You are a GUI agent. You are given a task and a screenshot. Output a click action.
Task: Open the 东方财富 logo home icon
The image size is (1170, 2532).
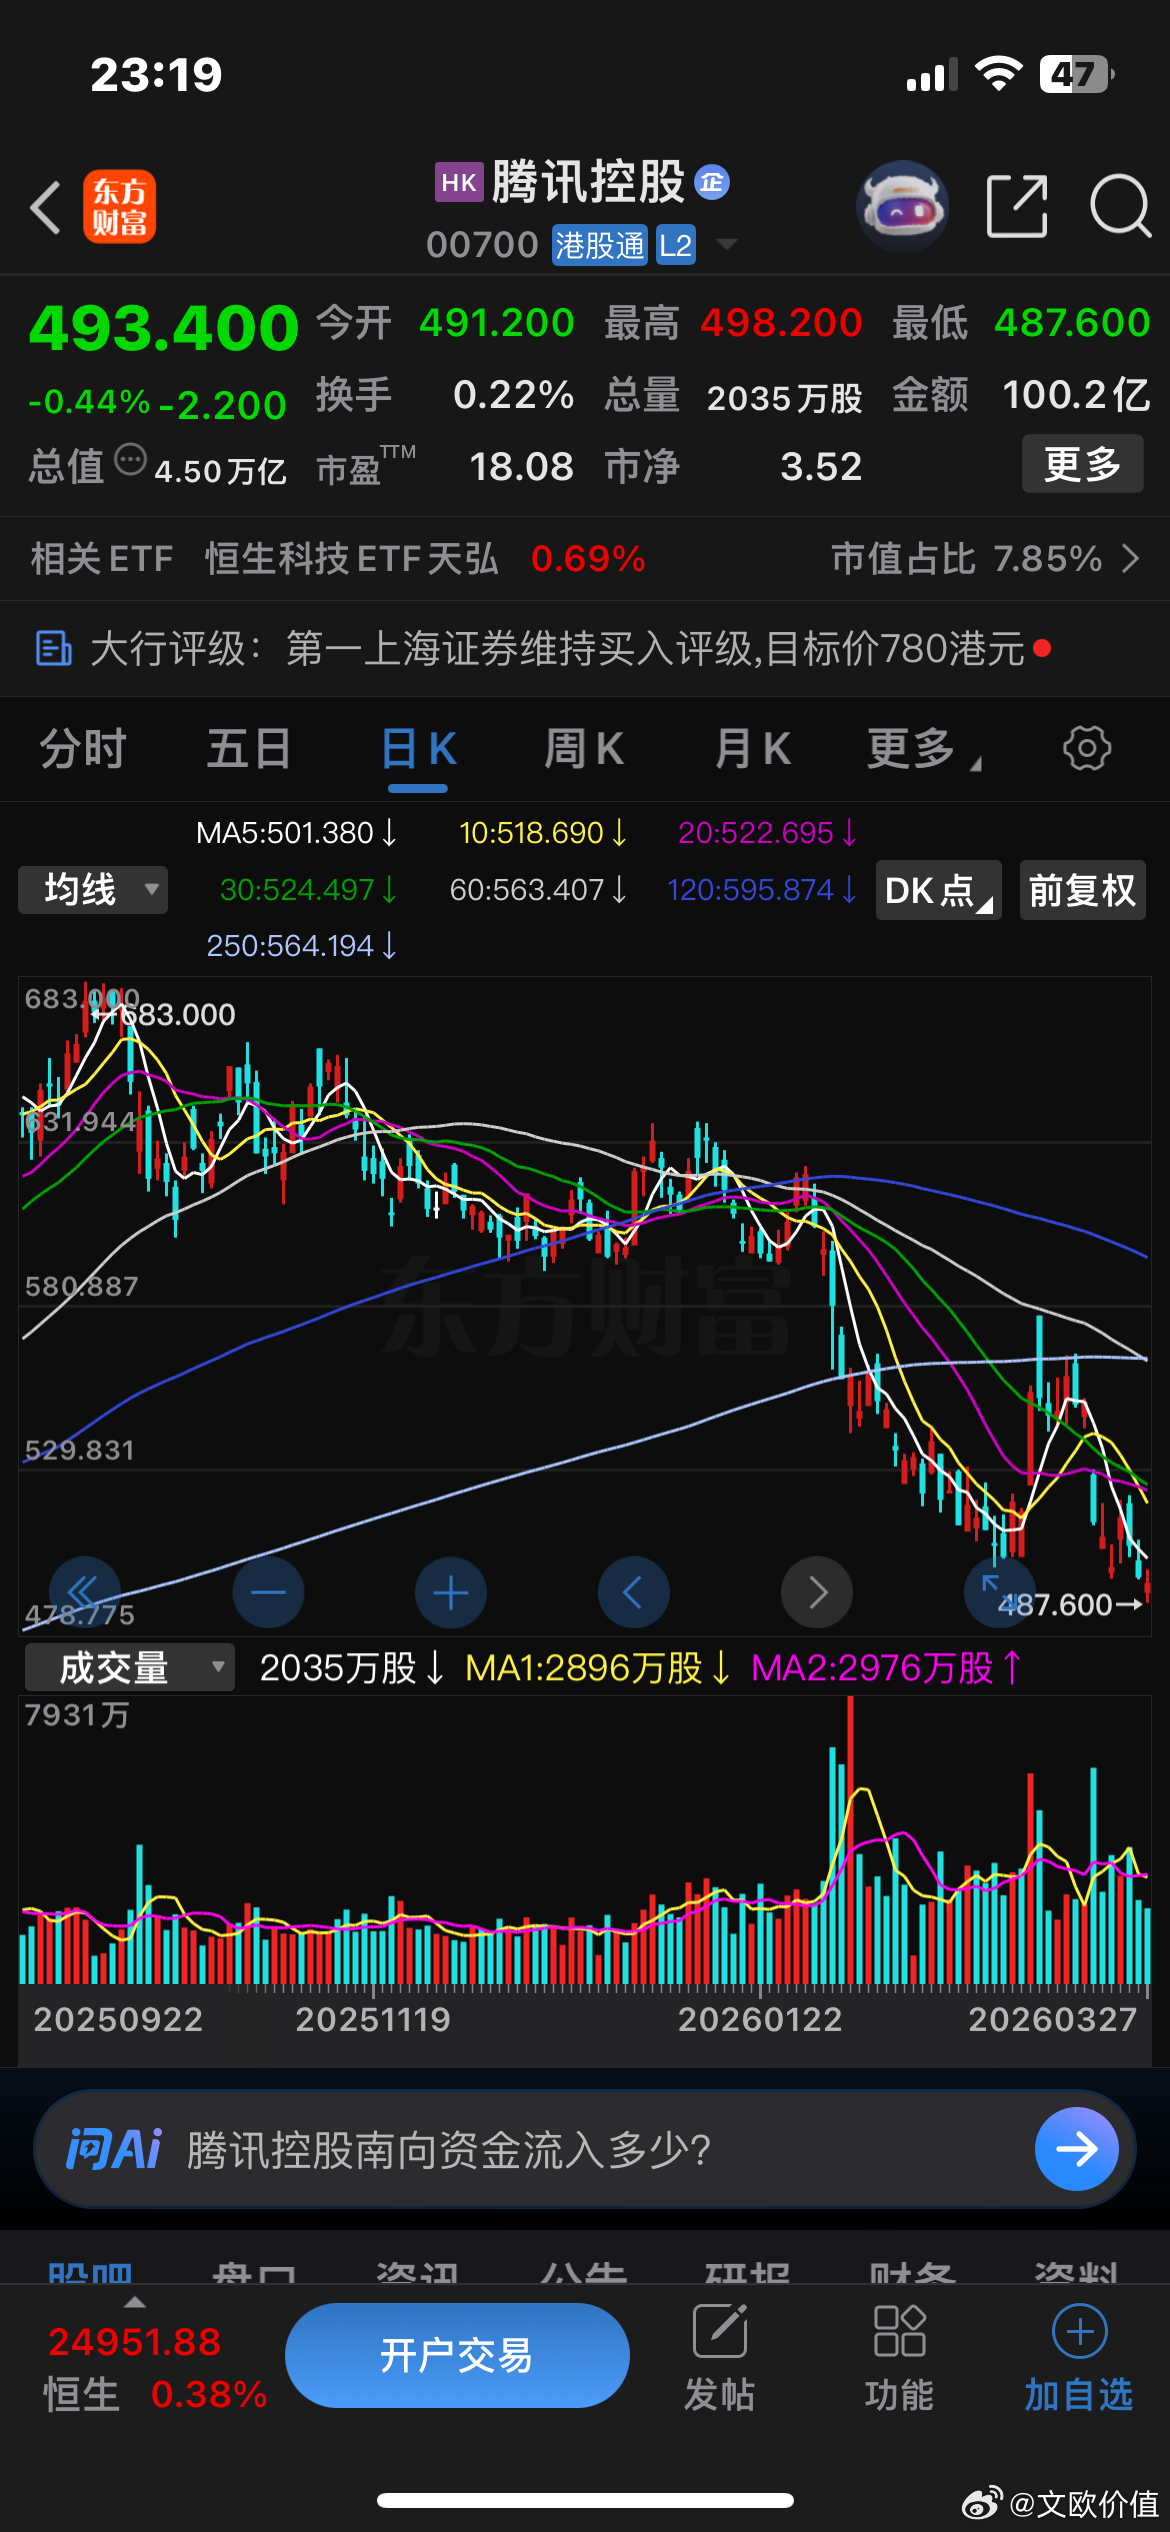pyautogui.click(x=120, y=207)
